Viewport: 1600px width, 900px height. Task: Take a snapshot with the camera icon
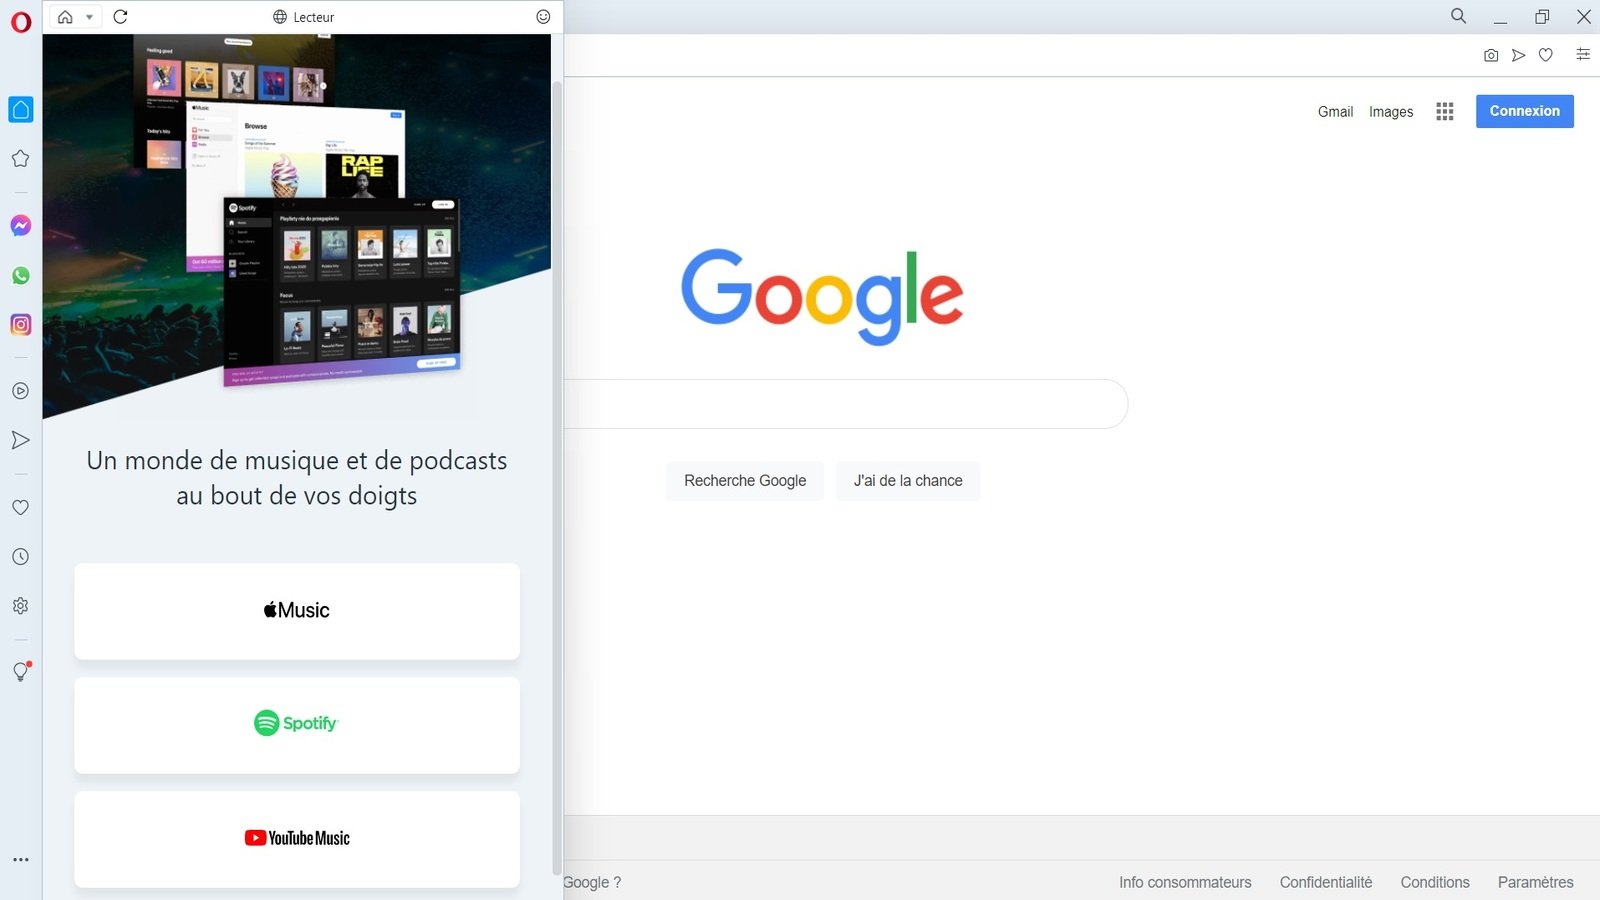pos(1491,55)
